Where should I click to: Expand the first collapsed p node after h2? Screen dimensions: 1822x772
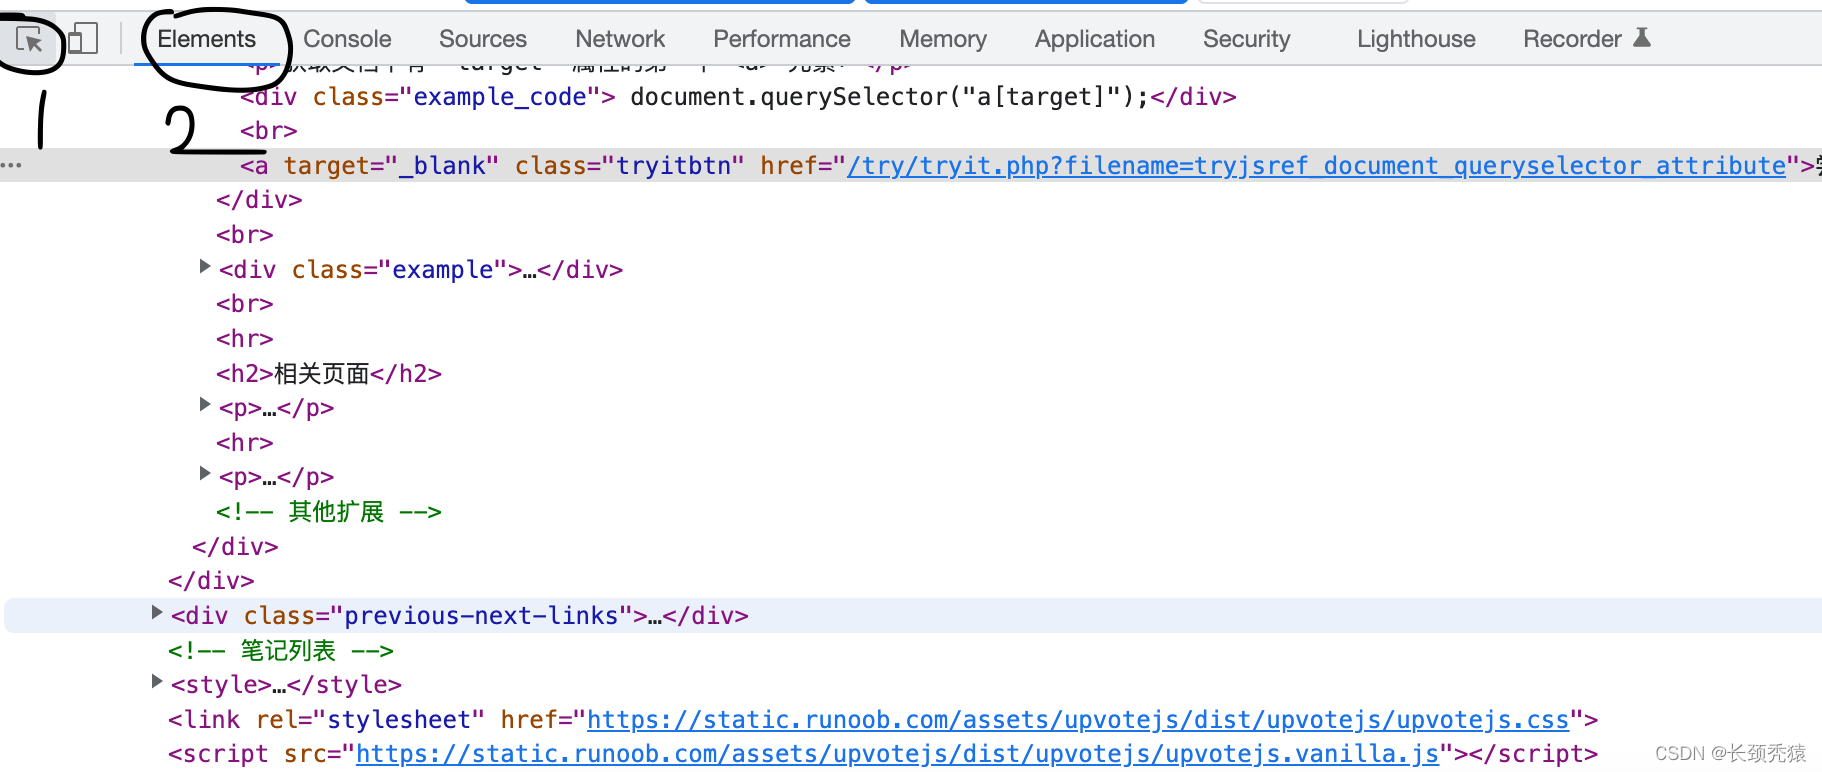tap(204, 404)
